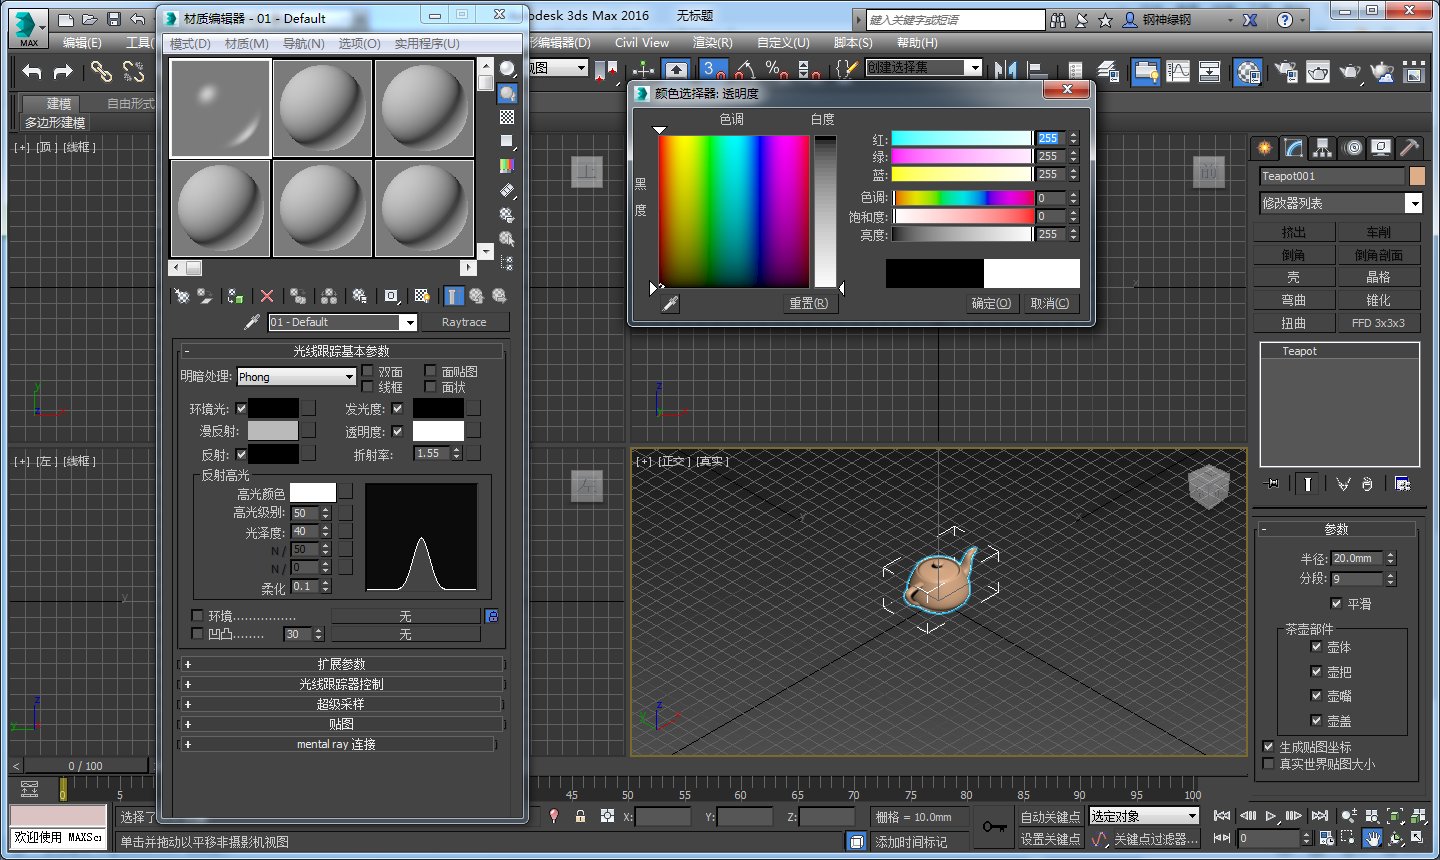Image resolution: width=1440 pixels, height=860 pixels.
Task: Expand the 扩展参数 rollout
Action: point(341,664)
